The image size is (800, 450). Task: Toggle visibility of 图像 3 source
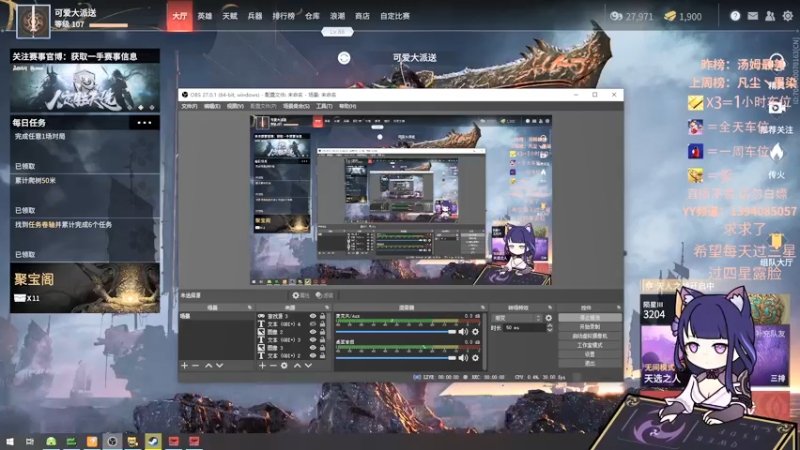tap(313, 348)
